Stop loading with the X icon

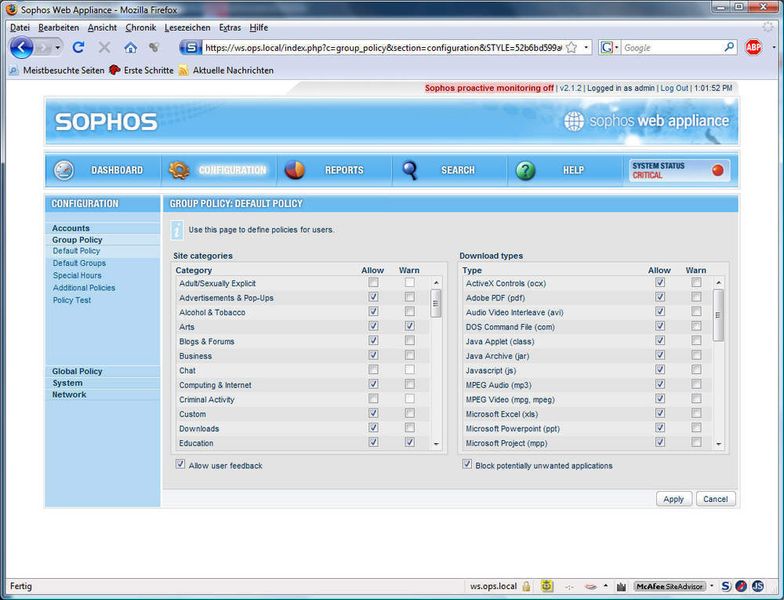click(x=104, y=48)
